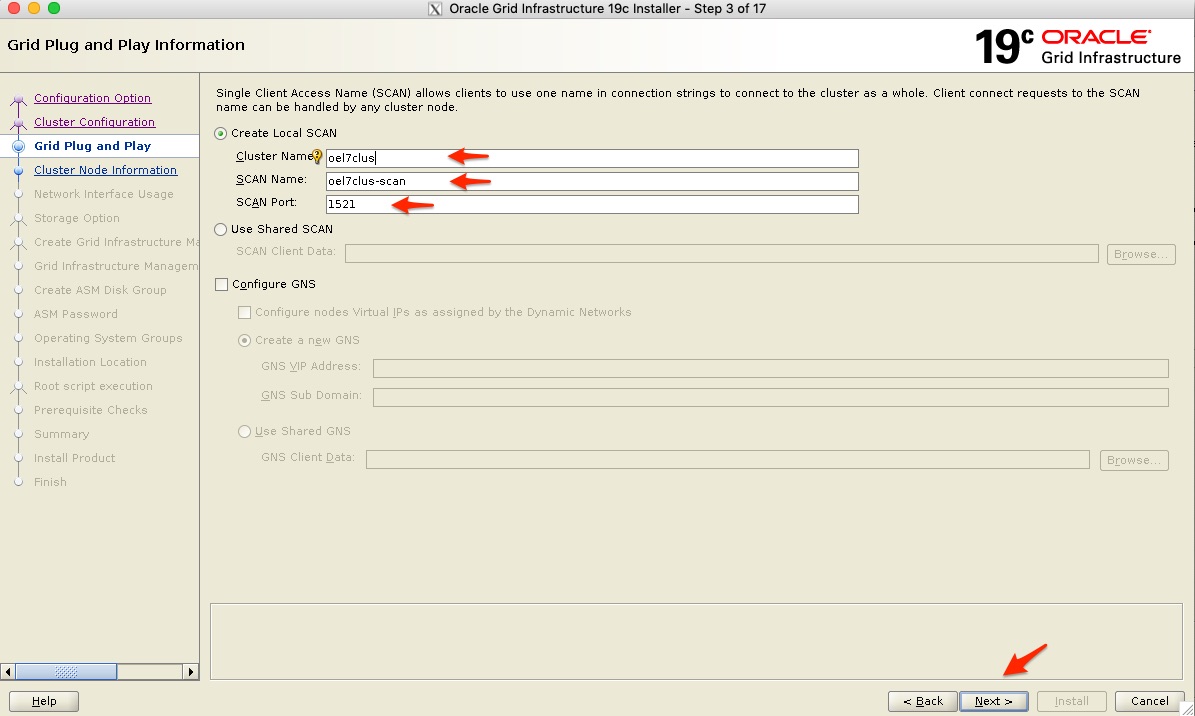Click in the SCAN Name field
The height and width of the screenshot is (716, 1195).
pos(592,181)
